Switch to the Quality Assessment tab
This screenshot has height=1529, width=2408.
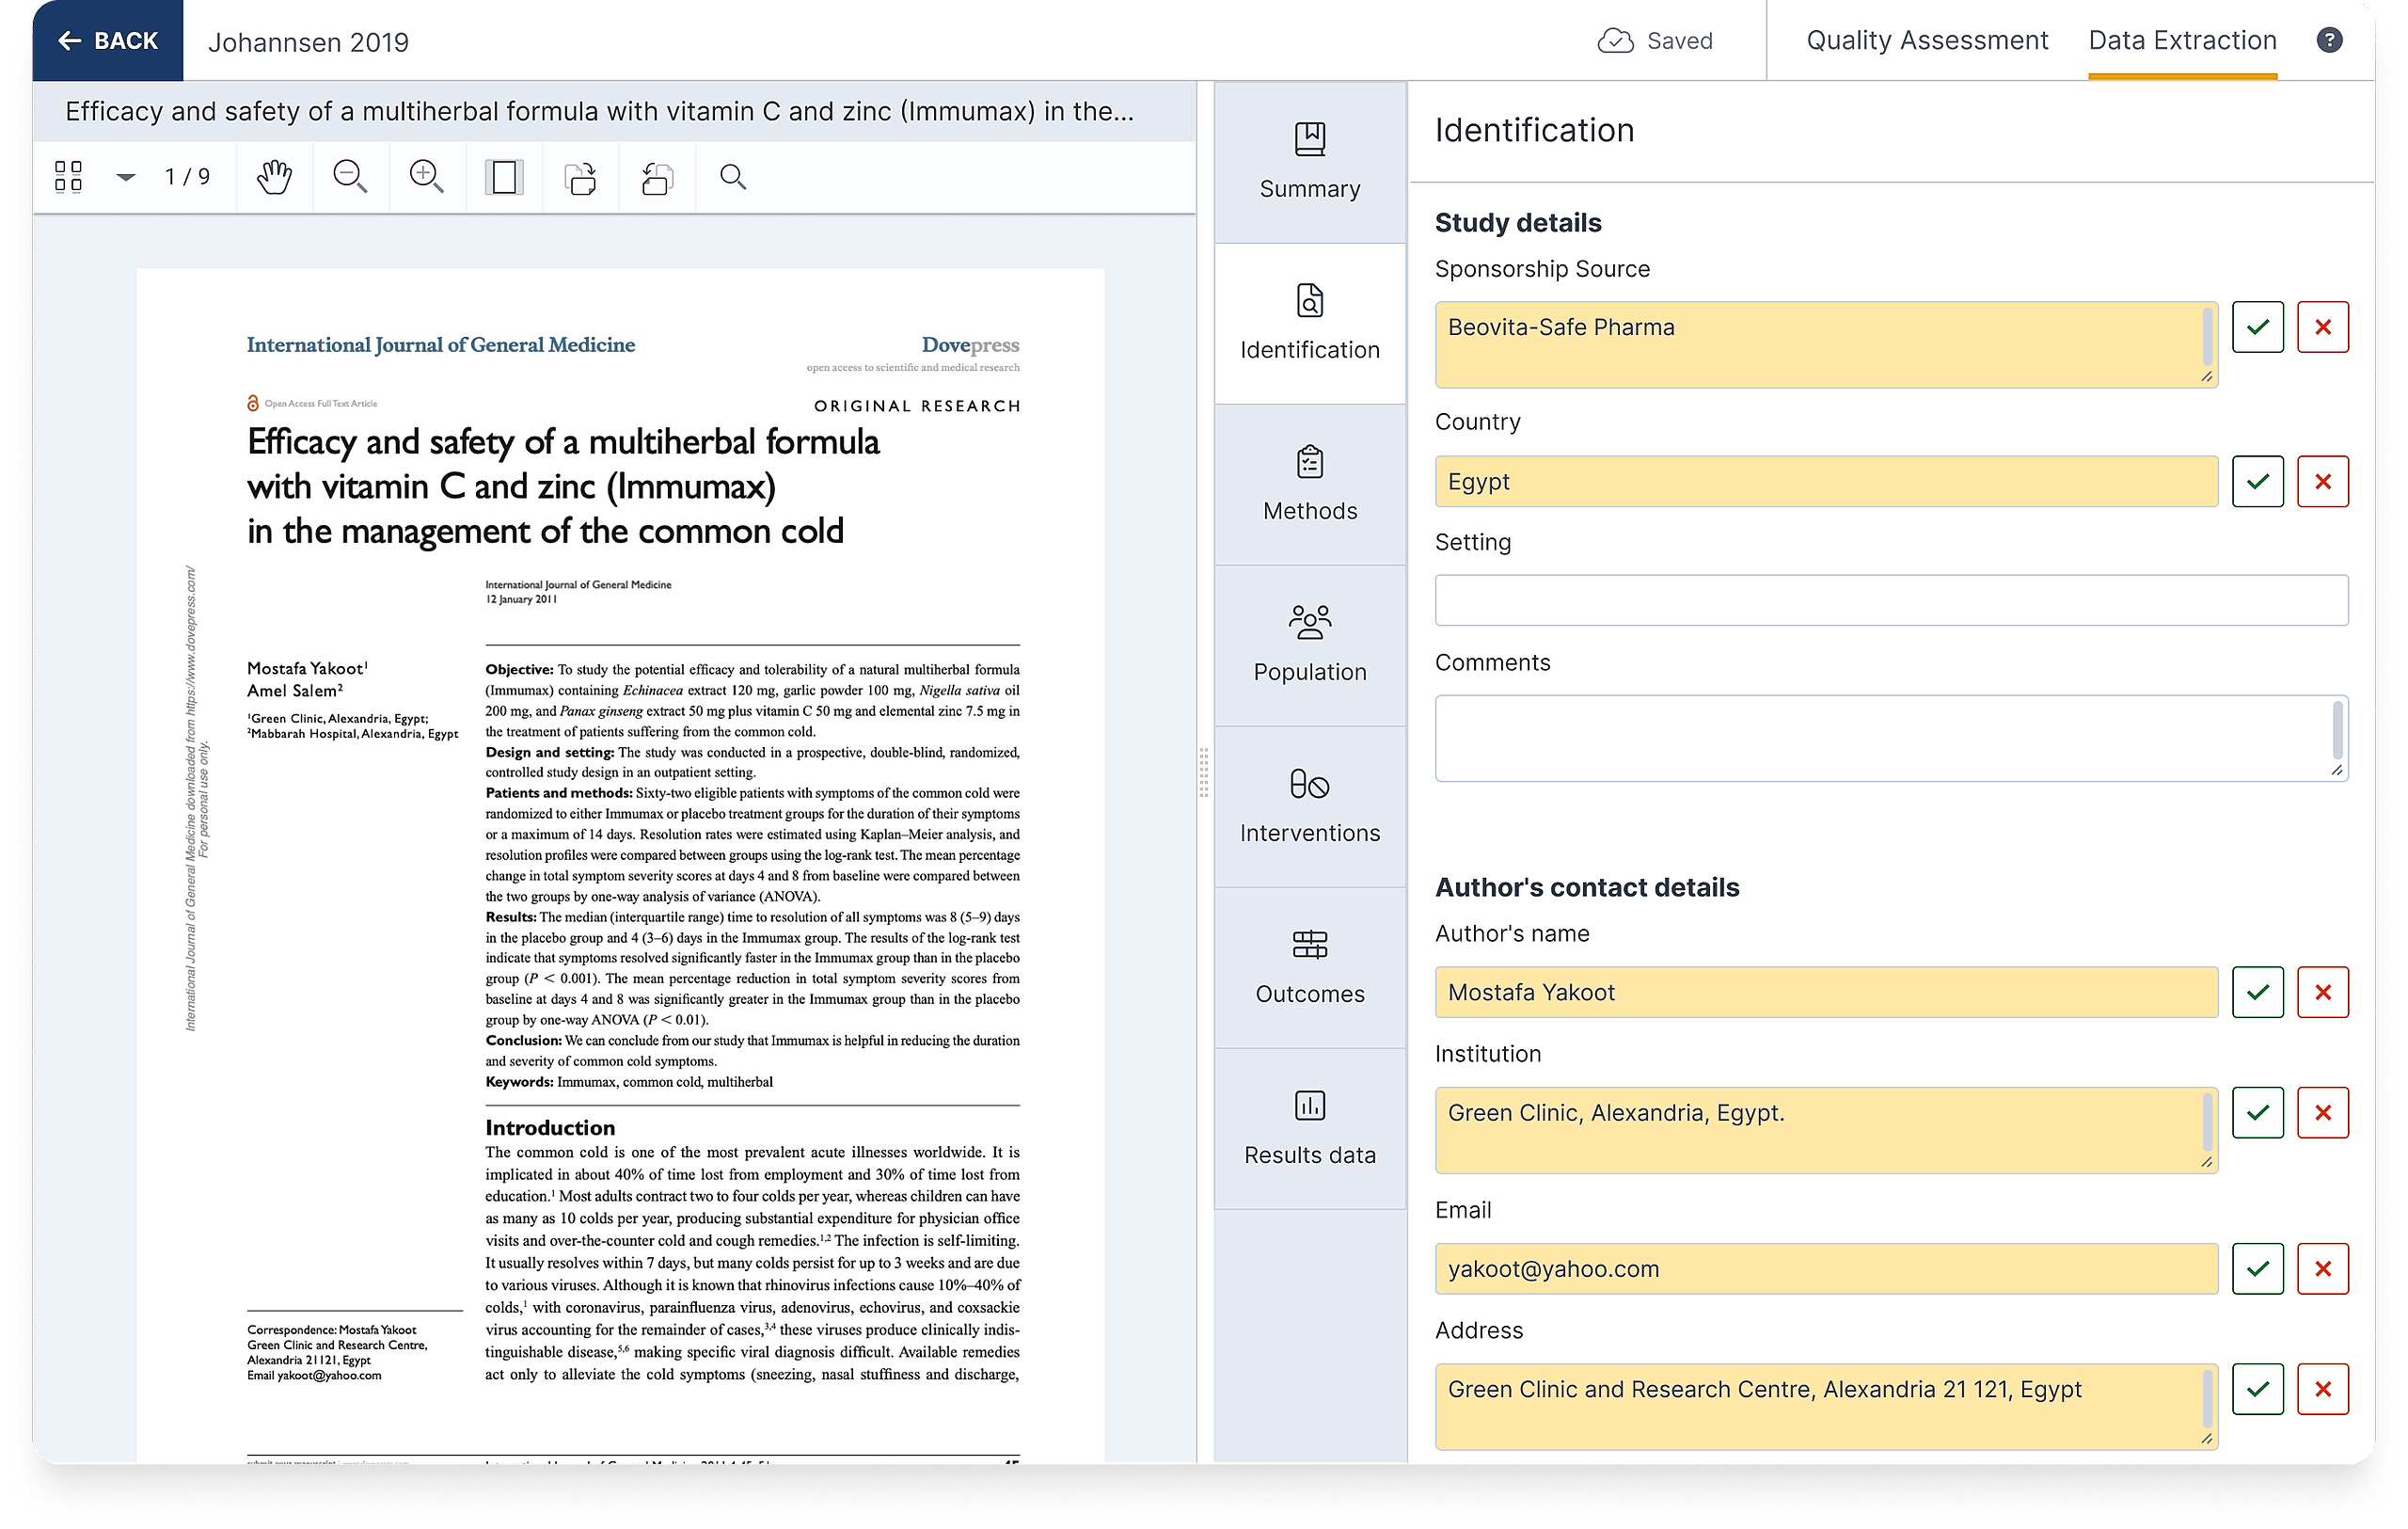tap(1926, 40)
